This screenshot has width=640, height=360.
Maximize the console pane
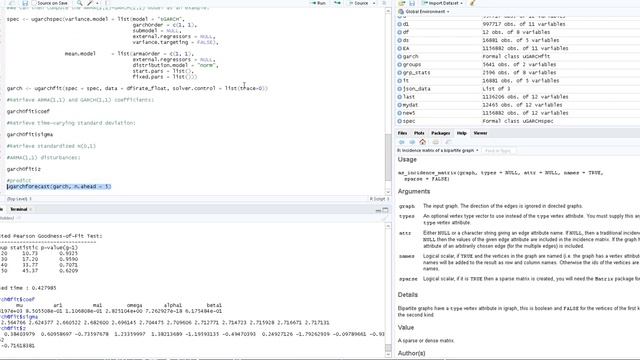click(x=385, y=210)
